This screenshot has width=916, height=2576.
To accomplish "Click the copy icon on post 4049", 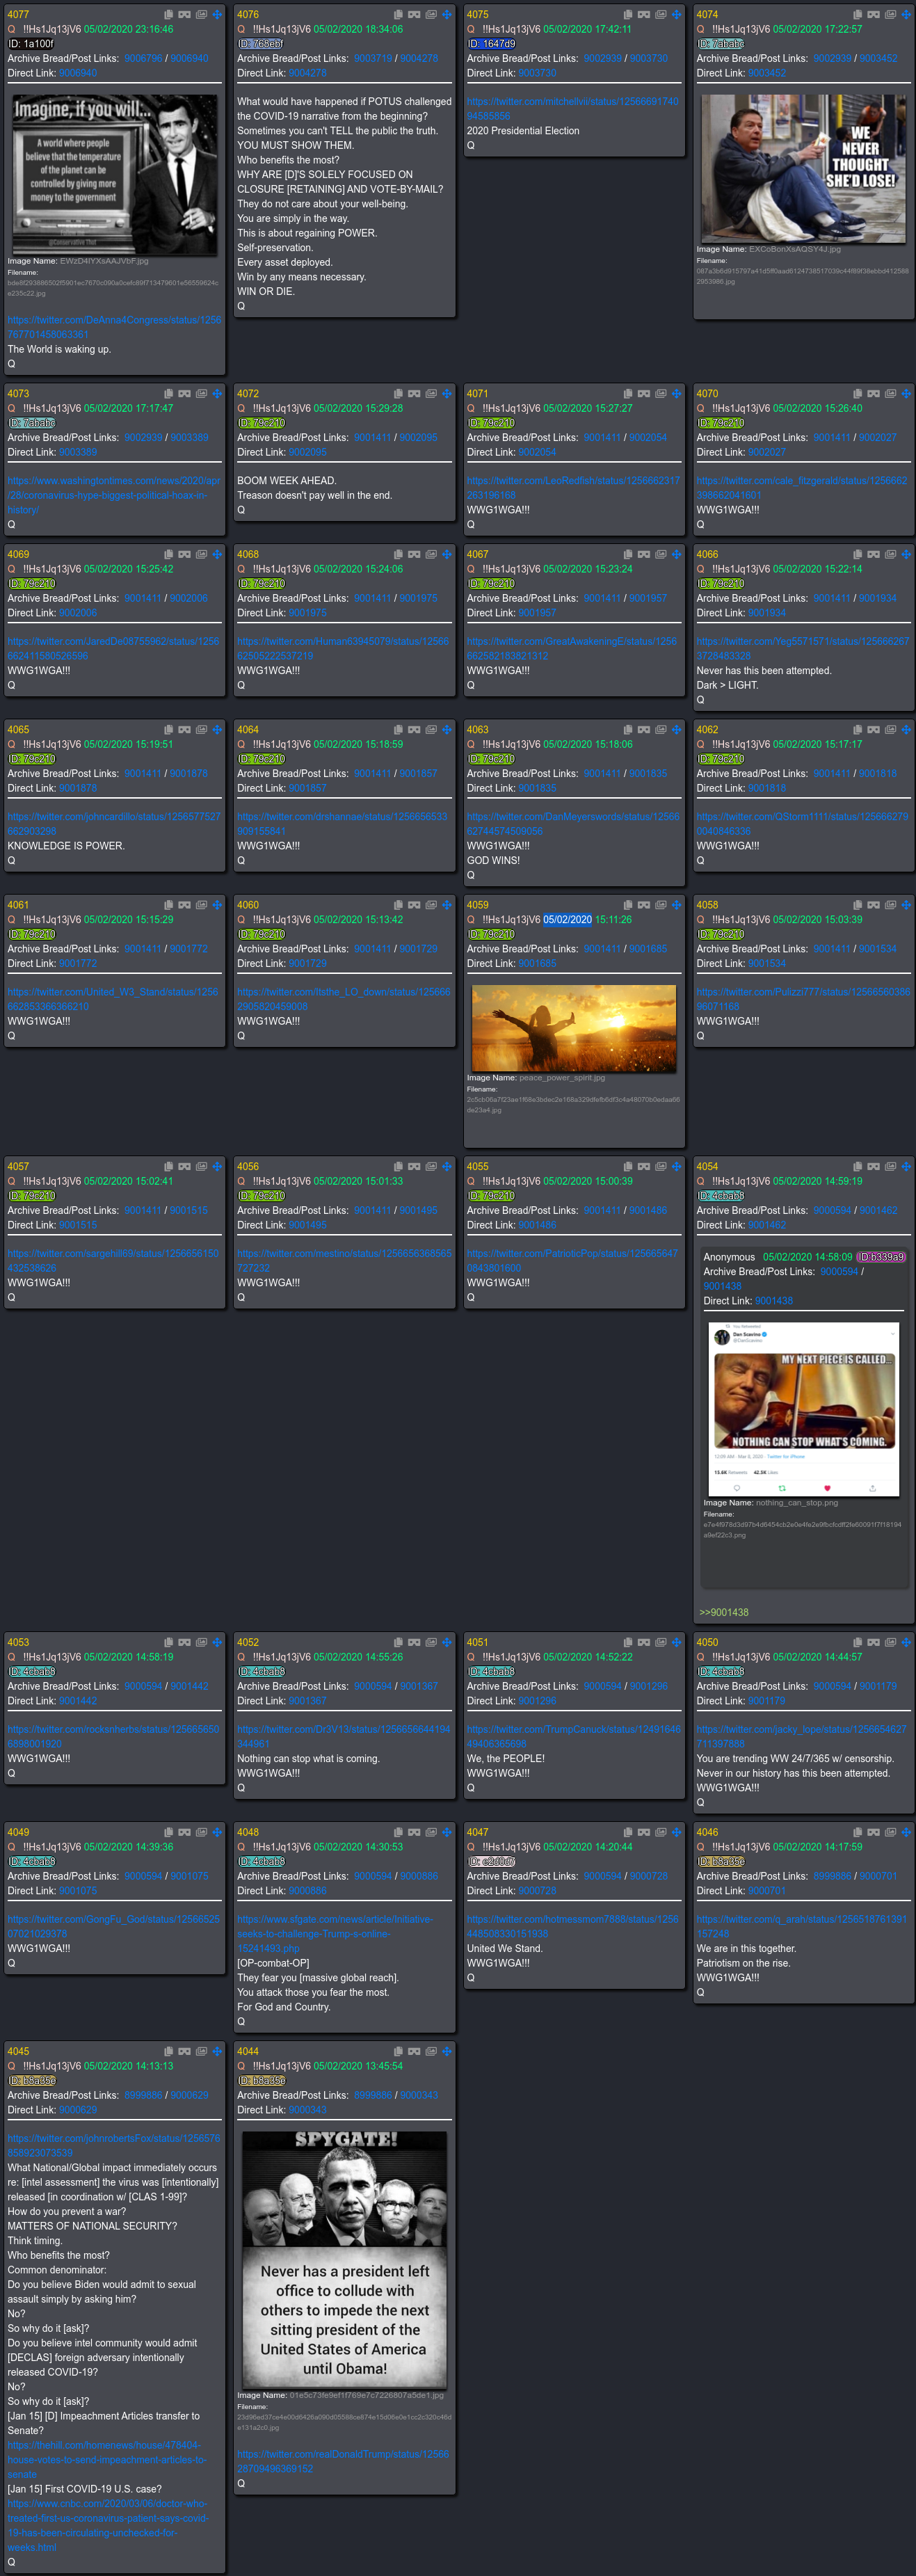I will (x=169, y=1833).
